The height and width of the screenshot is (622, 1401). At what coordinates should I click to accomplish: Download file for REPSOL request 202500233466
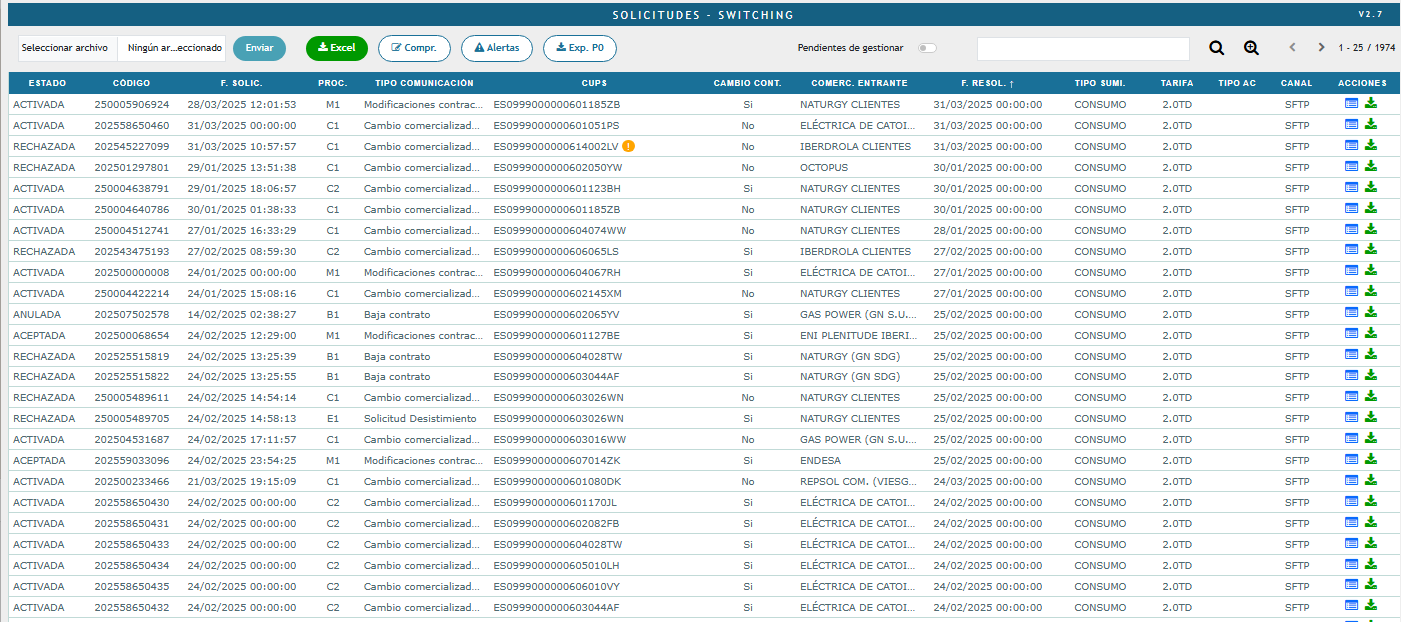tap(1371, 481)
